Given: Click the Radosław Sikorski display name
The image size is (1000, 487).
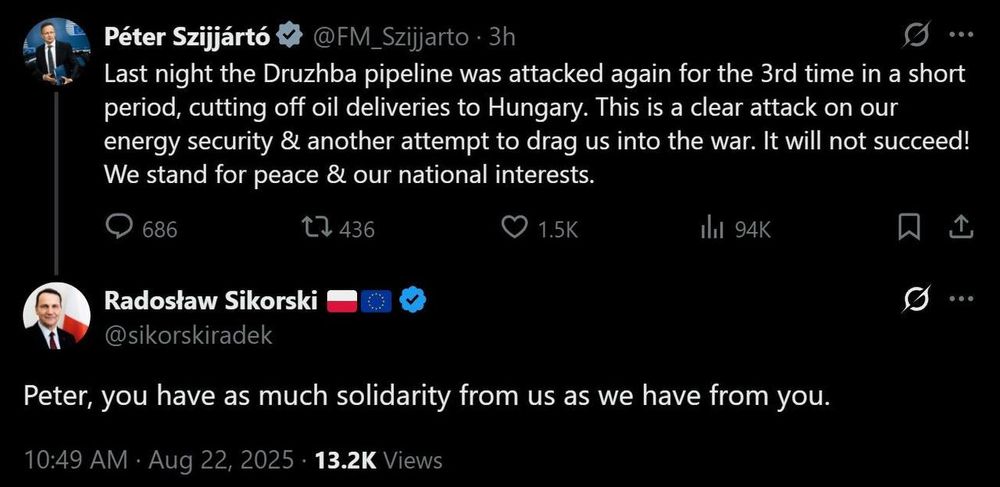Looking at the screenshot, I should (x=211, y=300).
